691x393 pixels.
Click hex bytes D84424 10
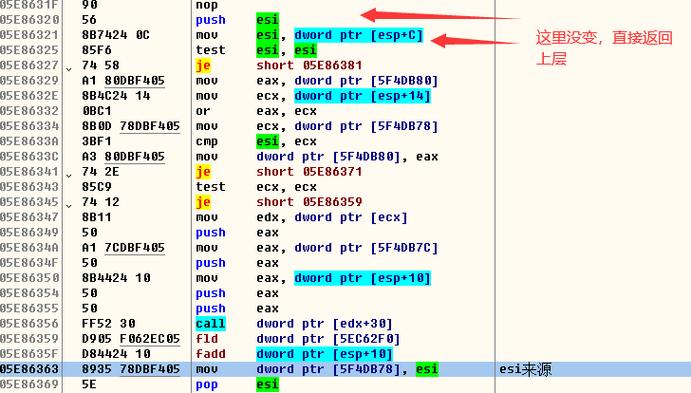[116, 354]
